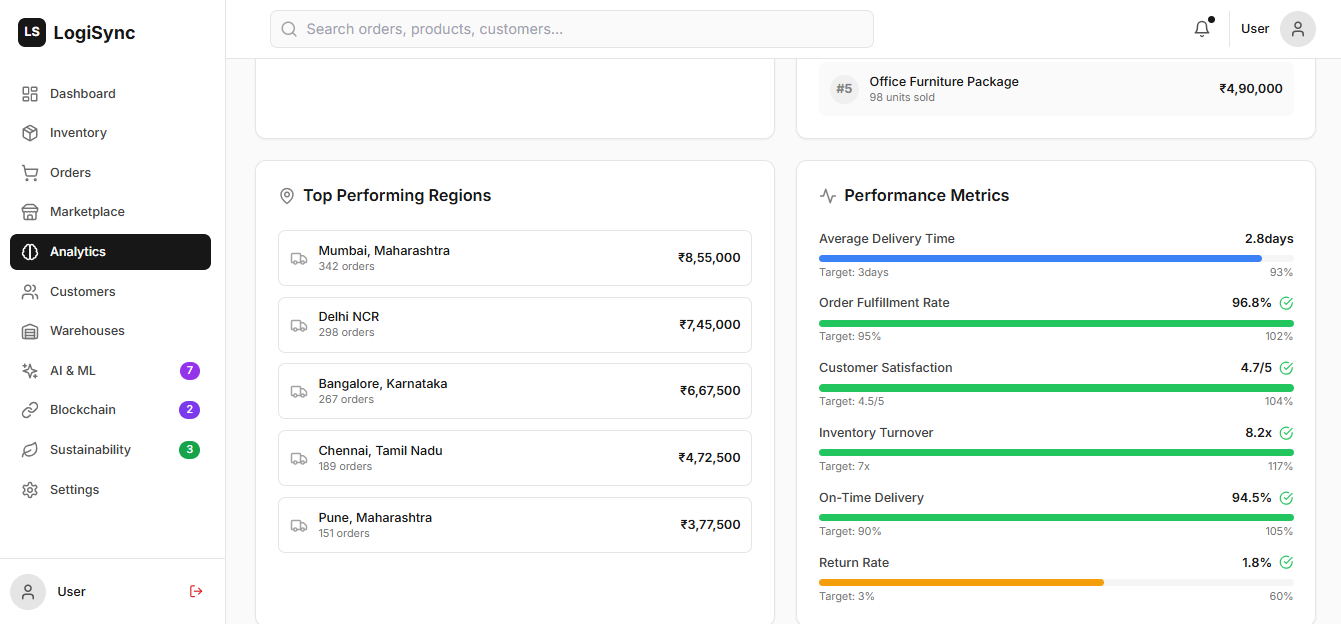Image resolution: width=1341 pixels, height=624 pixels.
Task: Click the notification bell icon
Action: pyautogui.click(x=1202, y=29)
